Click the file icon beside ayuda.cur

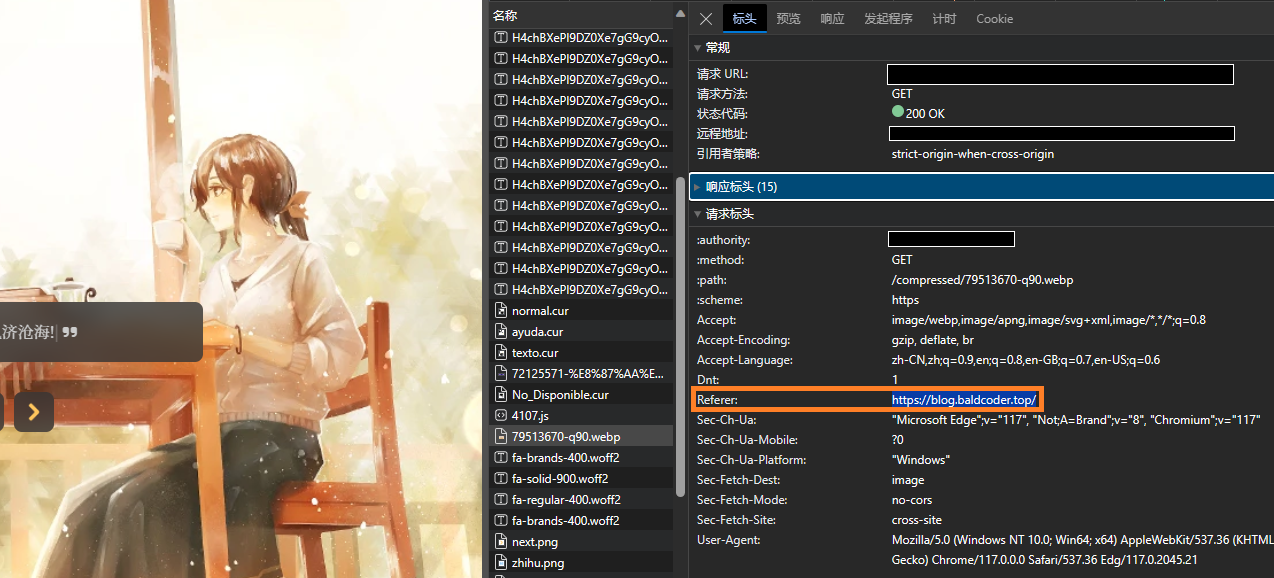[502, 332]
